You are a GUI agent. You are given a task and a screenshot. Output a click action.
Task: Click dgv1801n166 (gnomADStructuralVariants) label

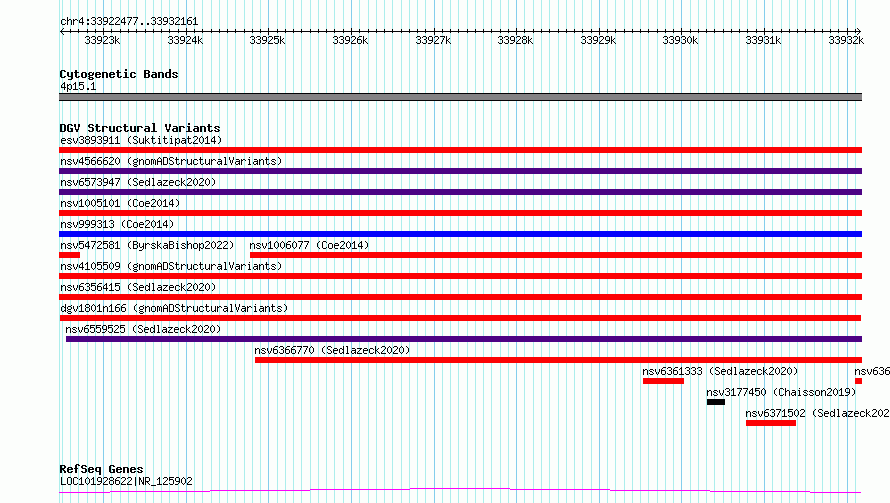[x=174, y=308]
